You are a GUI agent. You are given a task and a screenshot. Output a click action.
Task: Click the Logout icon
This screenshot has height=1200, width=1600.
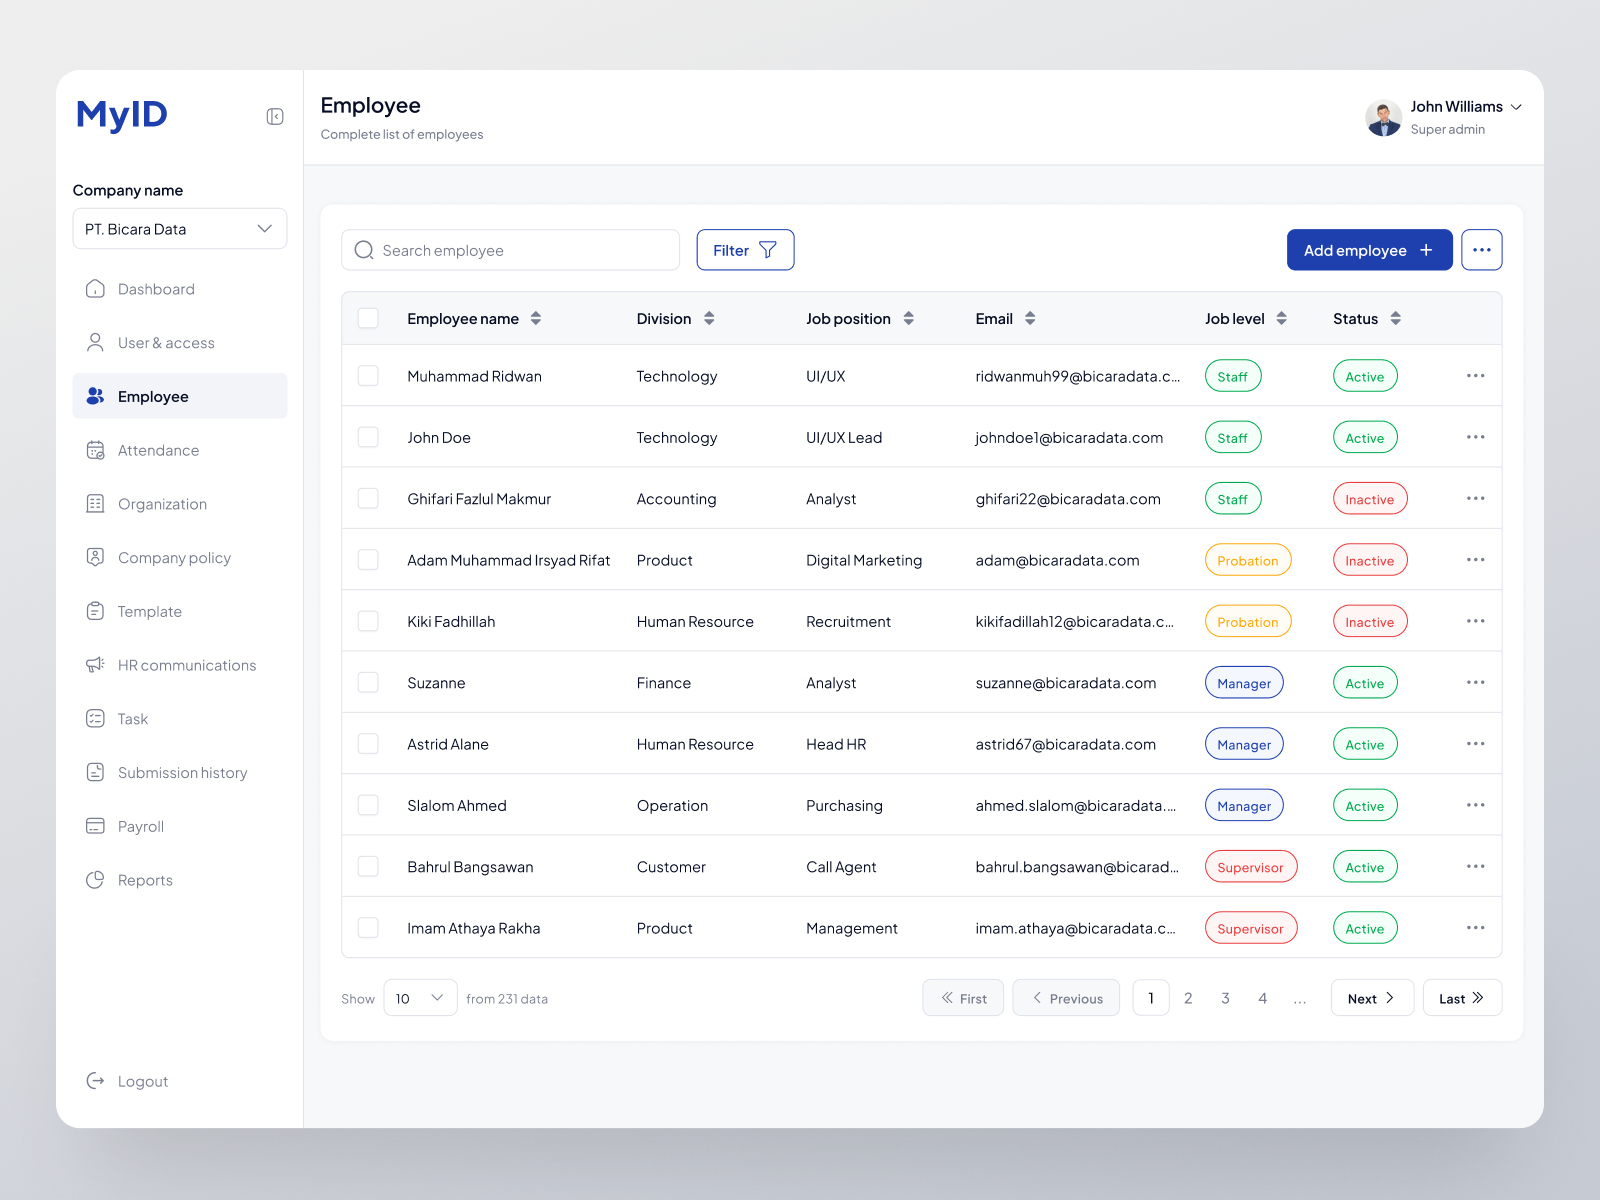(x=95, y=1081)
